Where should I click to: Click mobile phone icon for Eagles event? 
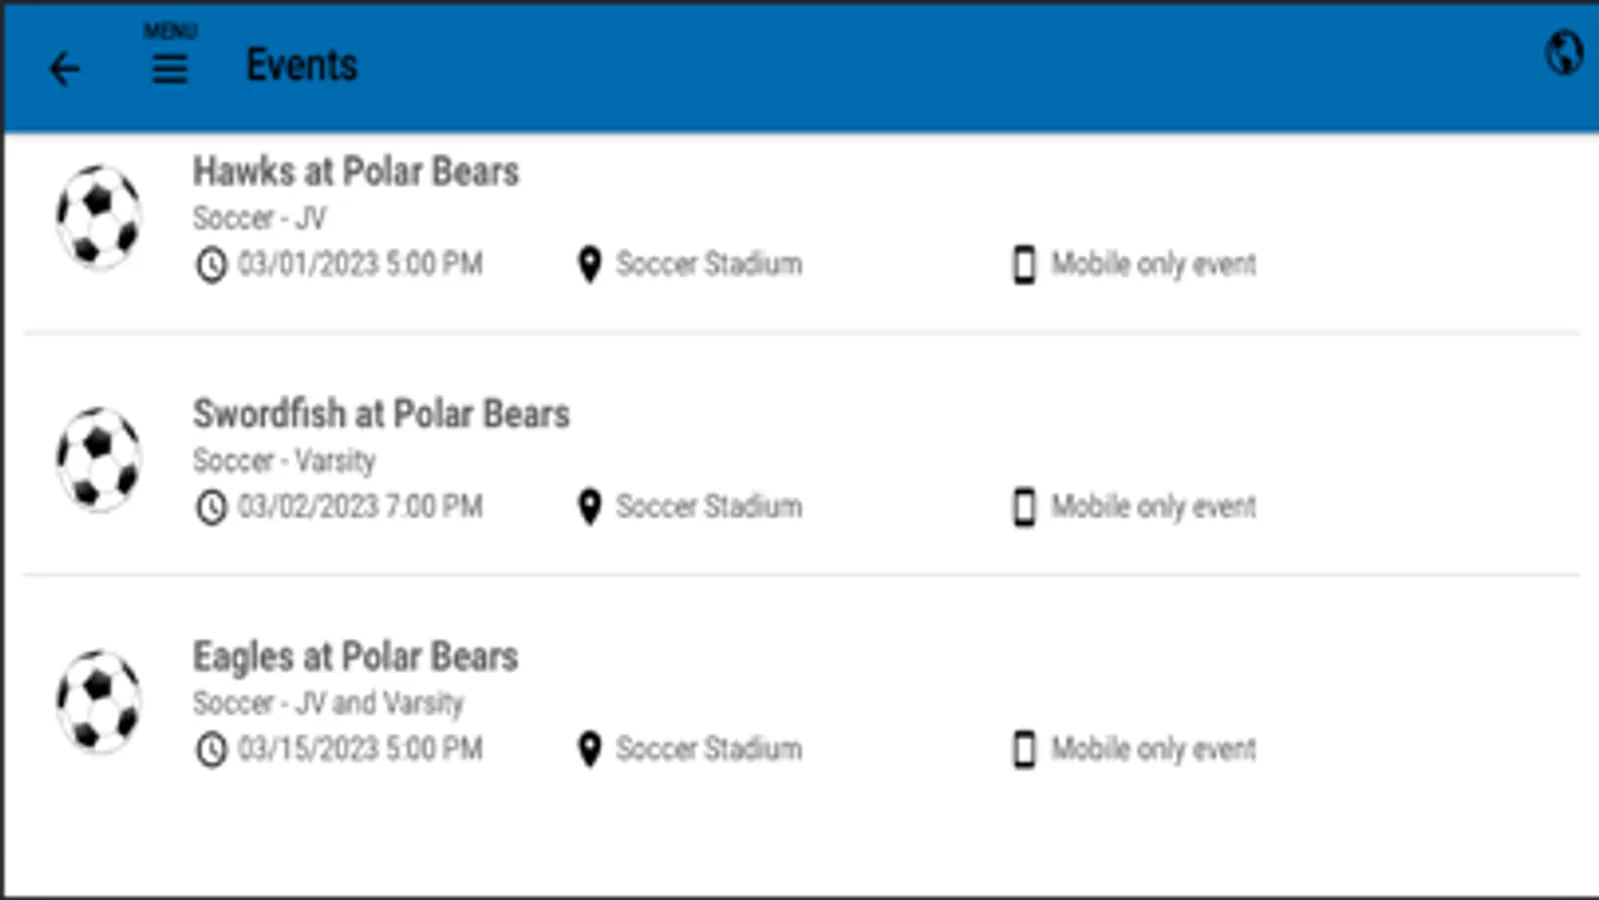[x=1024, y=749]
